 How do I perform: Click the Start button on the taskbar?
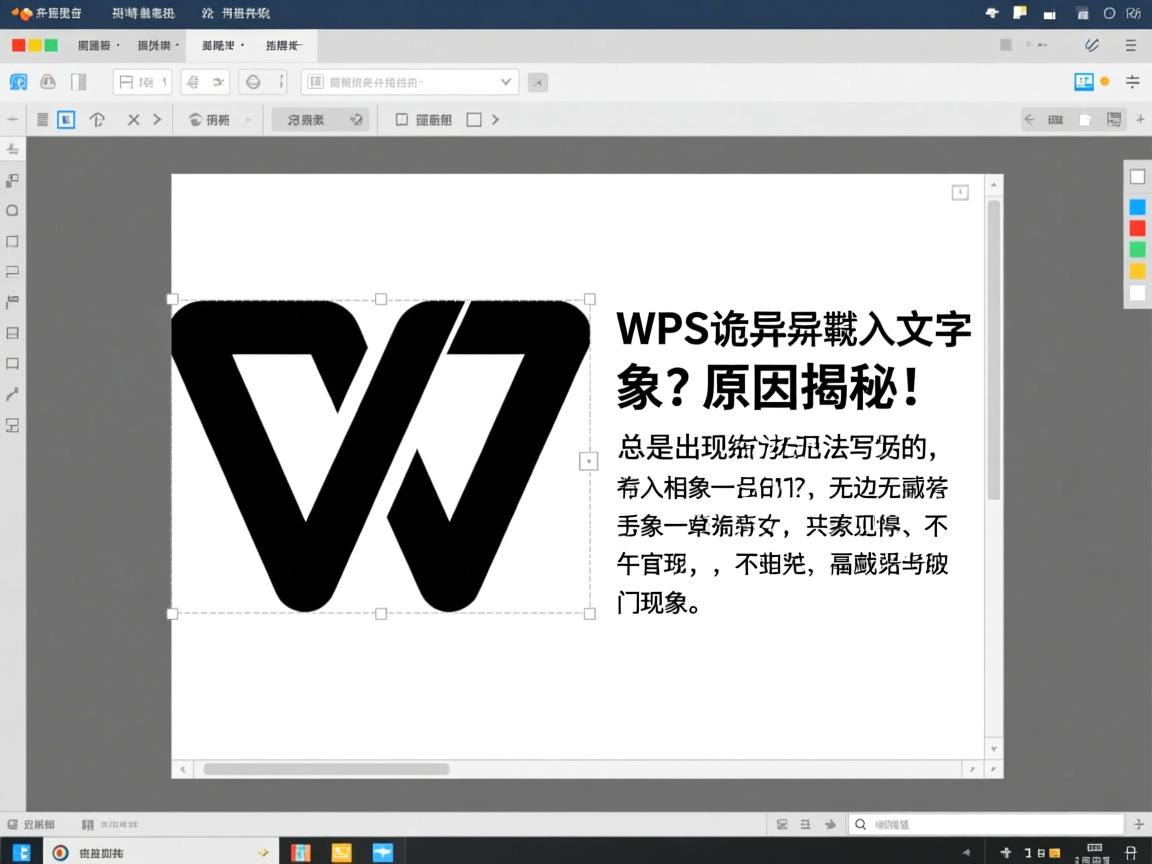21,853
